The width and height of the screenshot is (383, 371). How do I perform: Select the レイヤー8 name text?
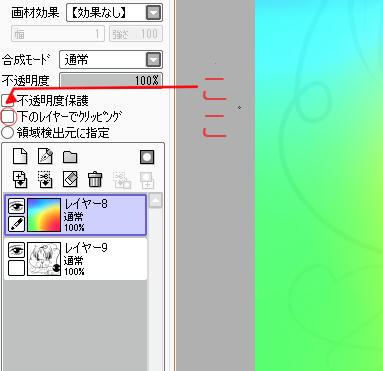tap(86, 204)
